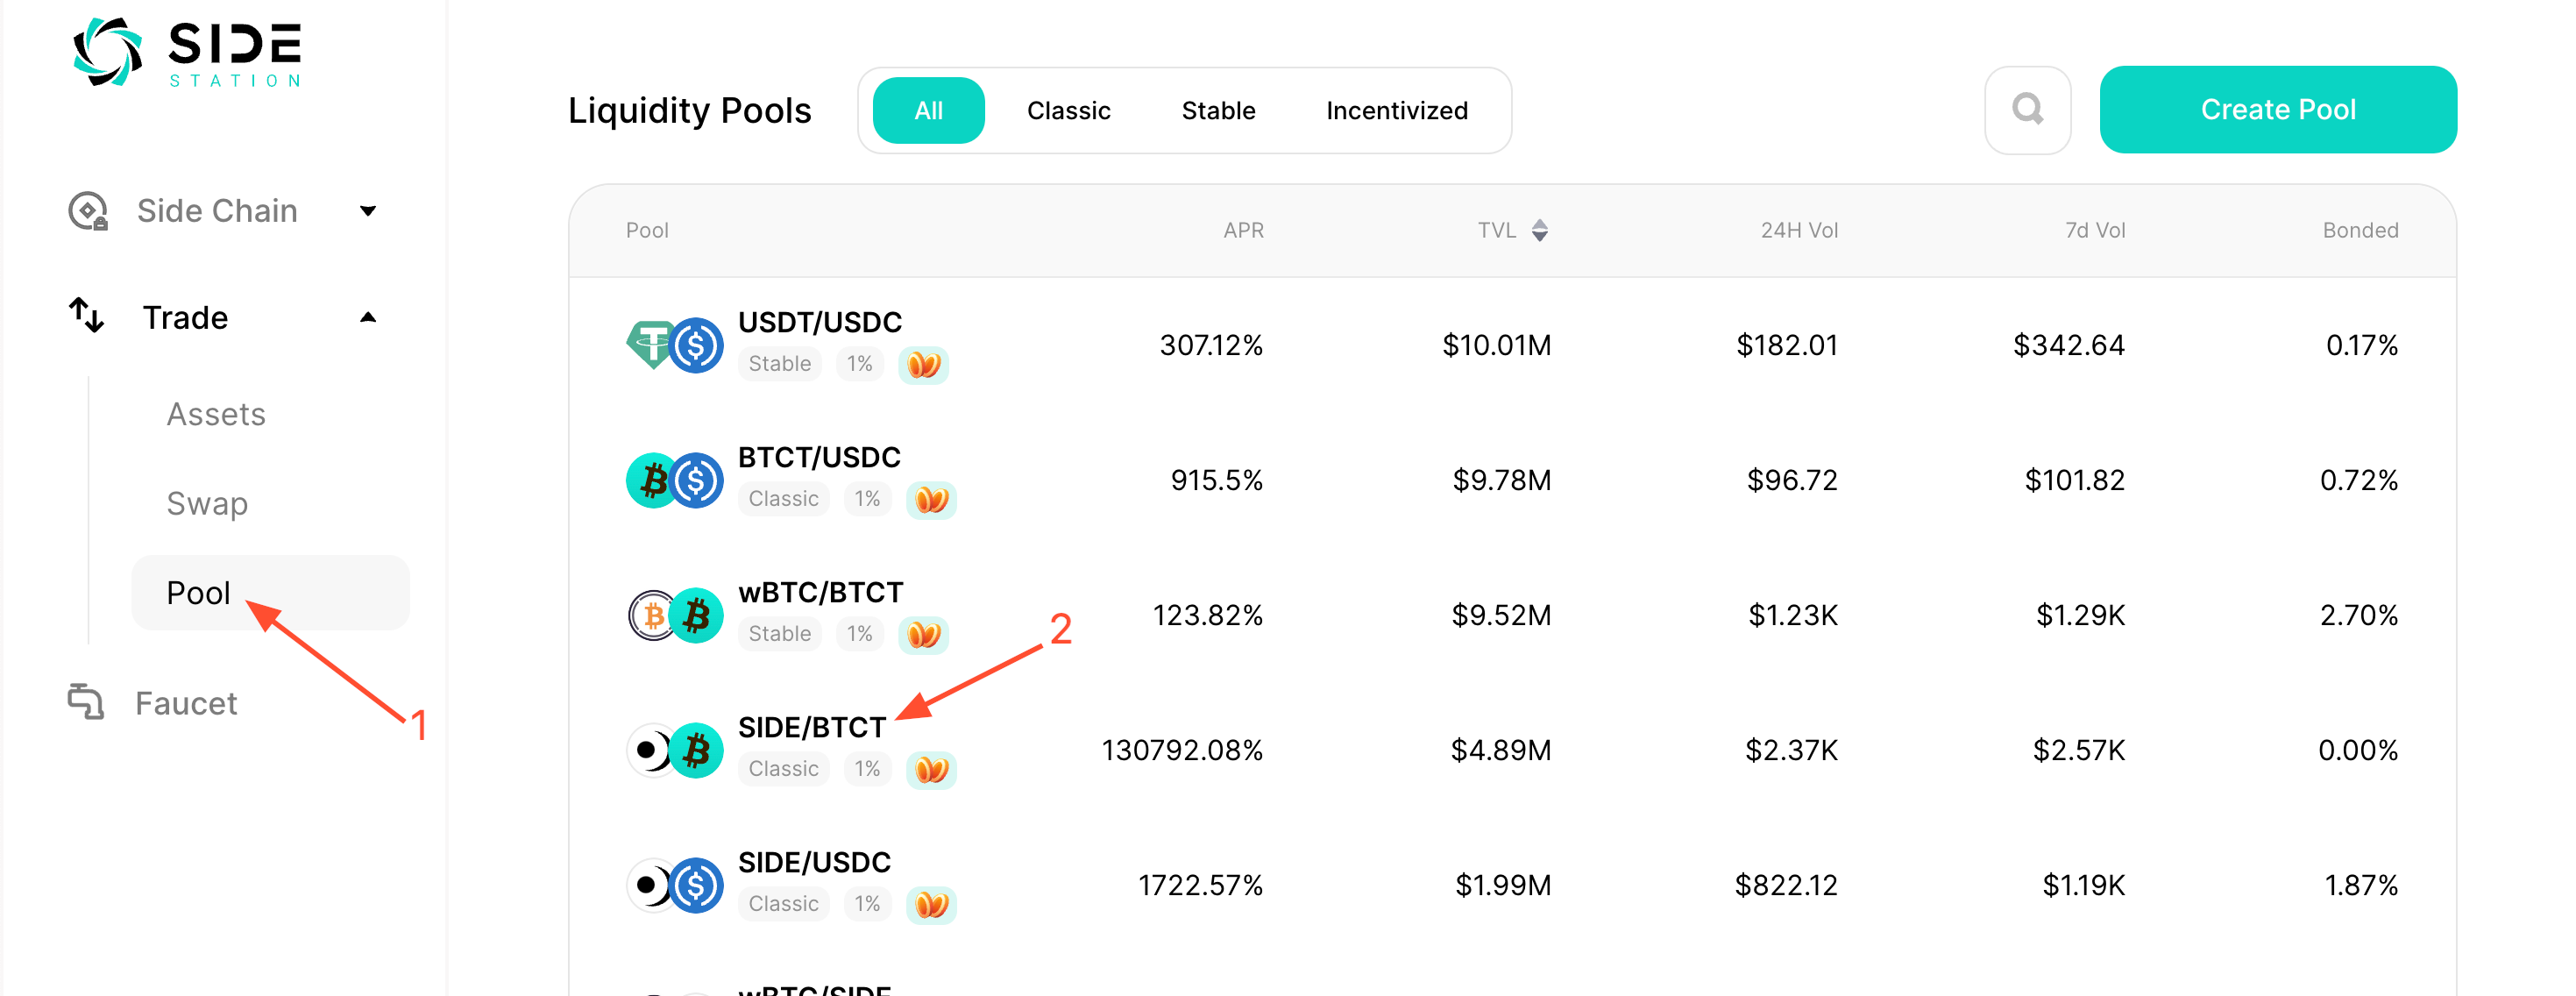Click the incentive badge icon in wBTC/BTCT row
This screenshot has height=996, width=2576.
923,634
